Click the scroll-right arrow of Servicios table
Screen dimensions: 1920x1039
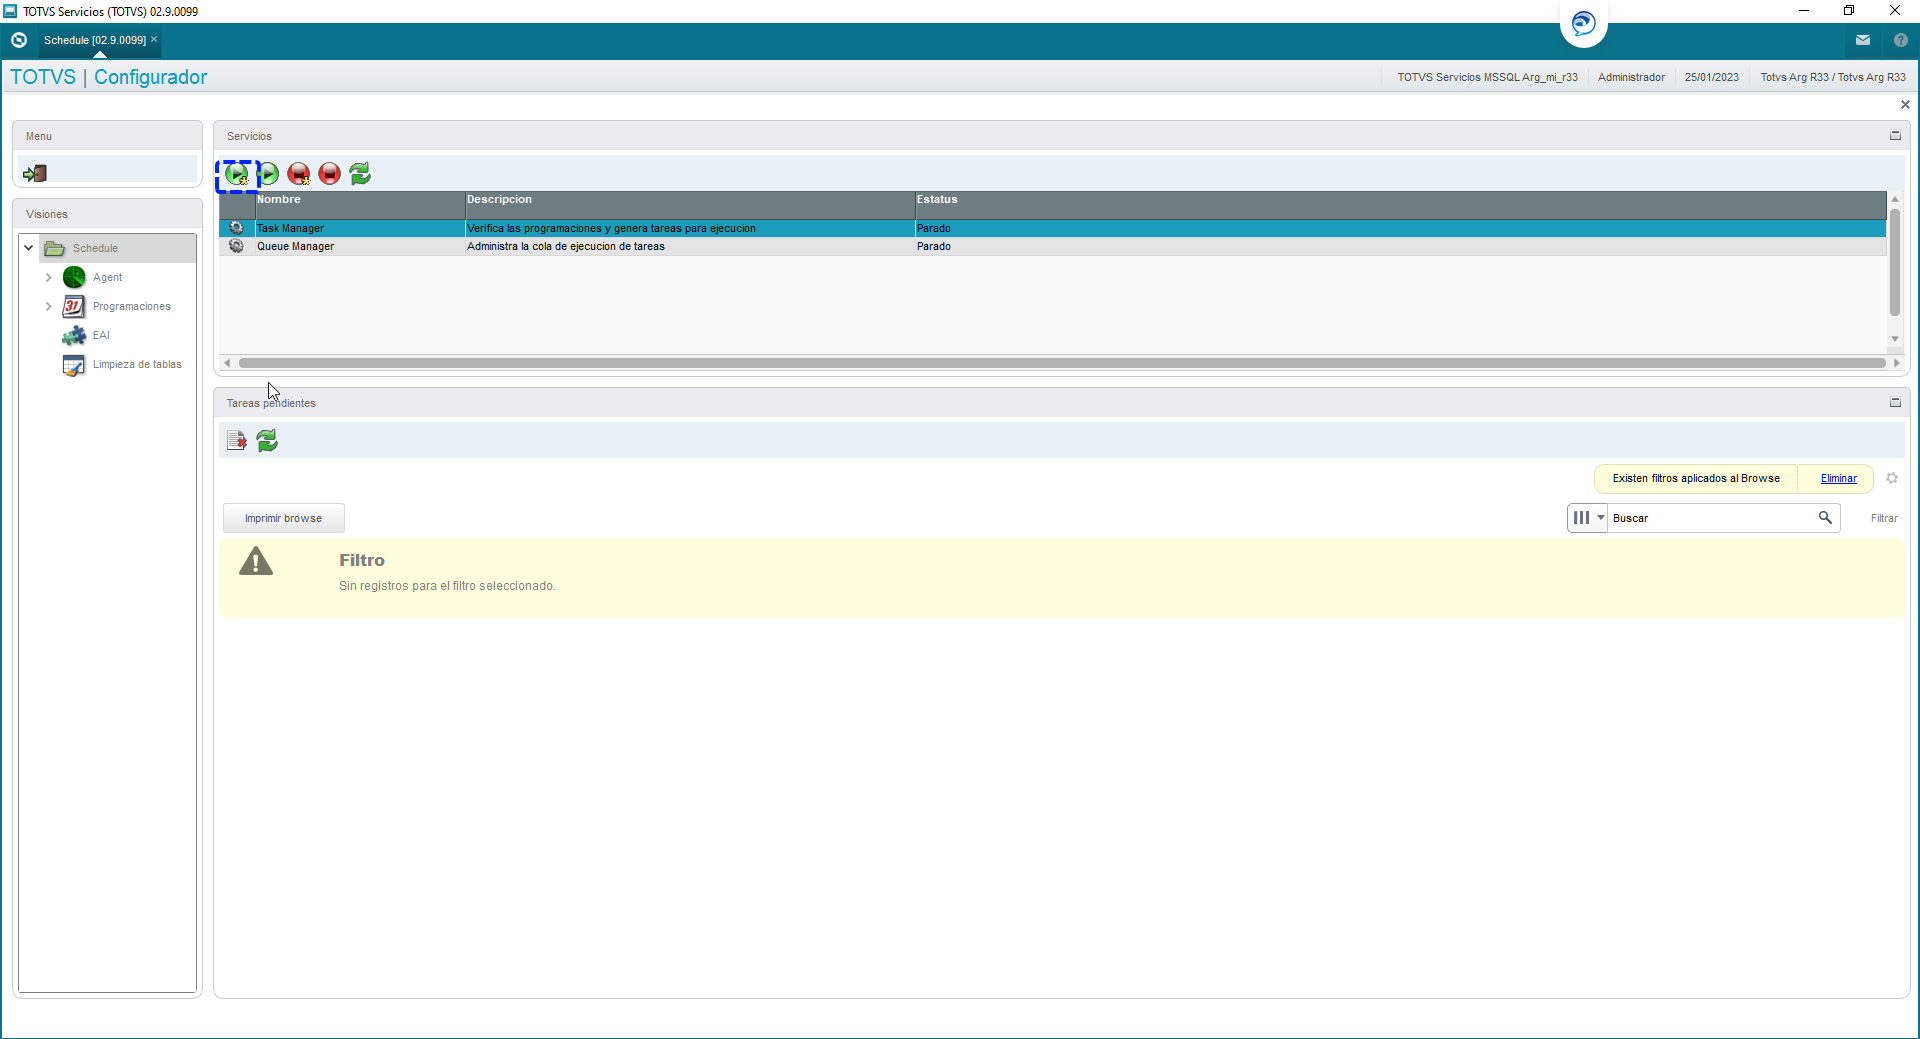pyautogui.click(x=1897, y=363)
